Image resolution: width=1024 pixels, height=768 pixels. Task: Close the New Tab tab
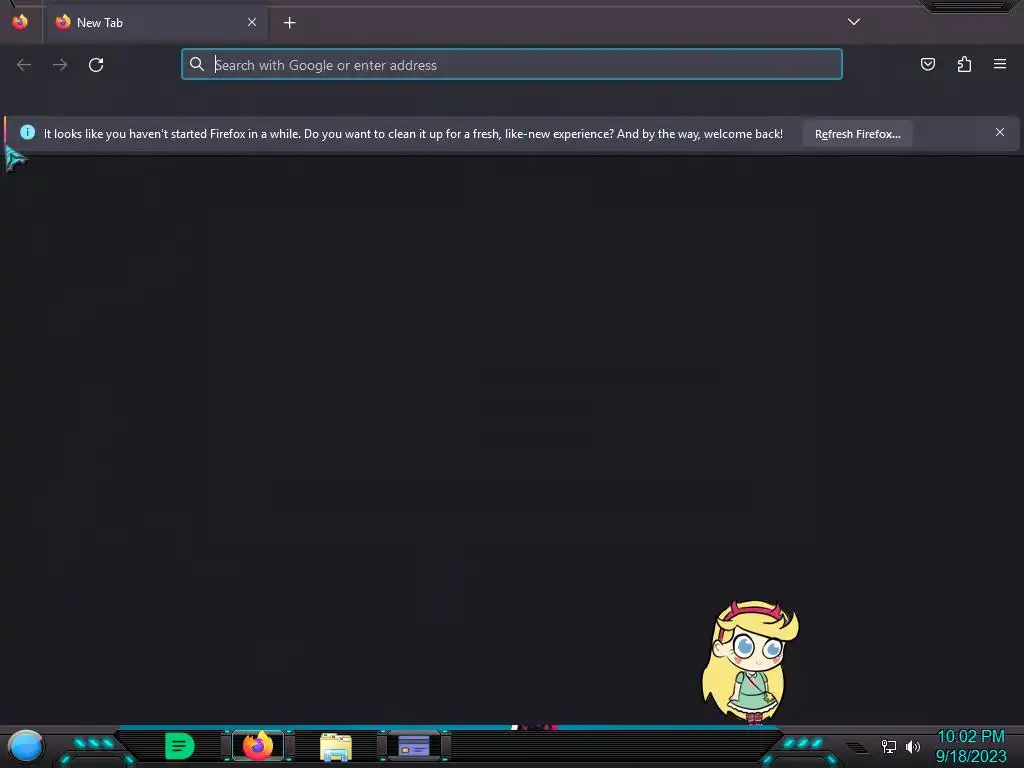click(252, 22)
